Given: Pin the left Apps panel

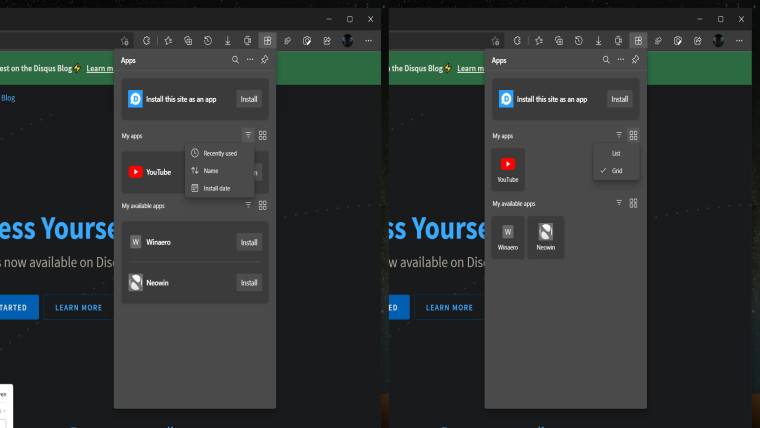Looking at the screenshot, I should click(265, 60).
